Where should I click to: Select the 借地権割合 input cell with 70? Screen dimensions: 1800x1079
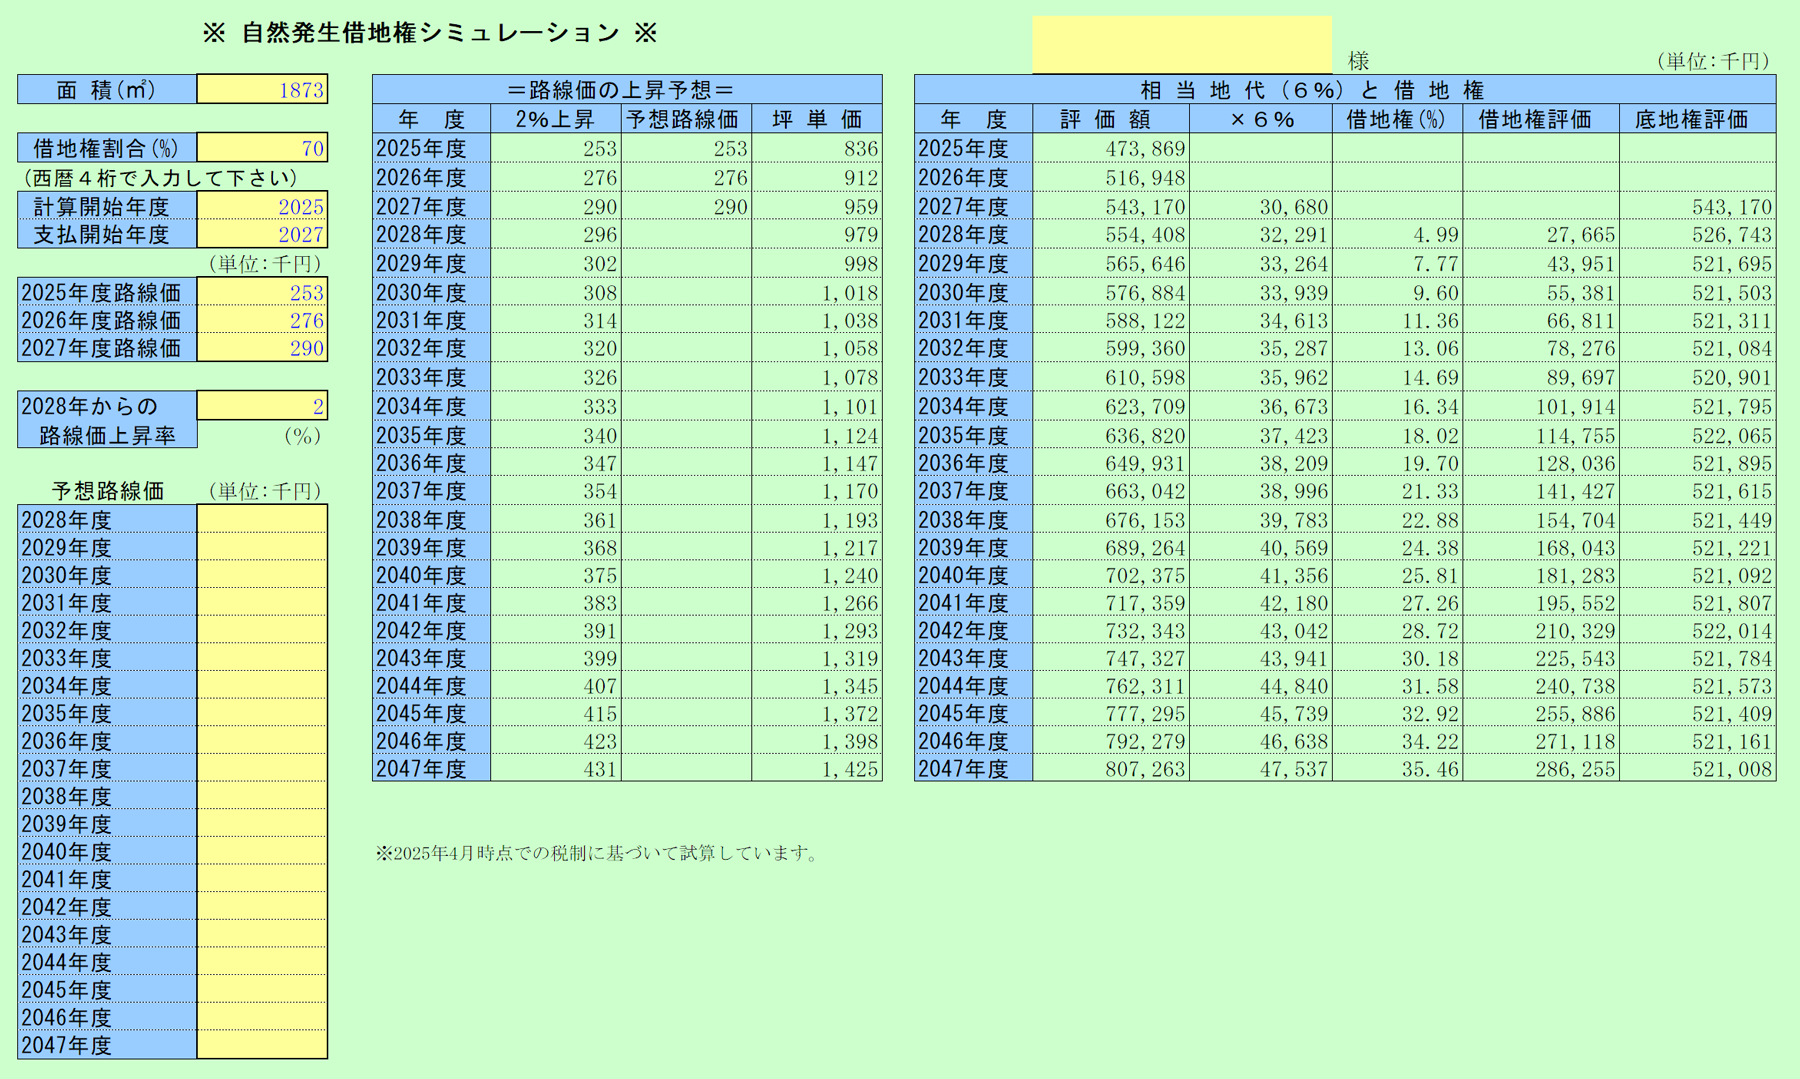click(x=262, y=148)
